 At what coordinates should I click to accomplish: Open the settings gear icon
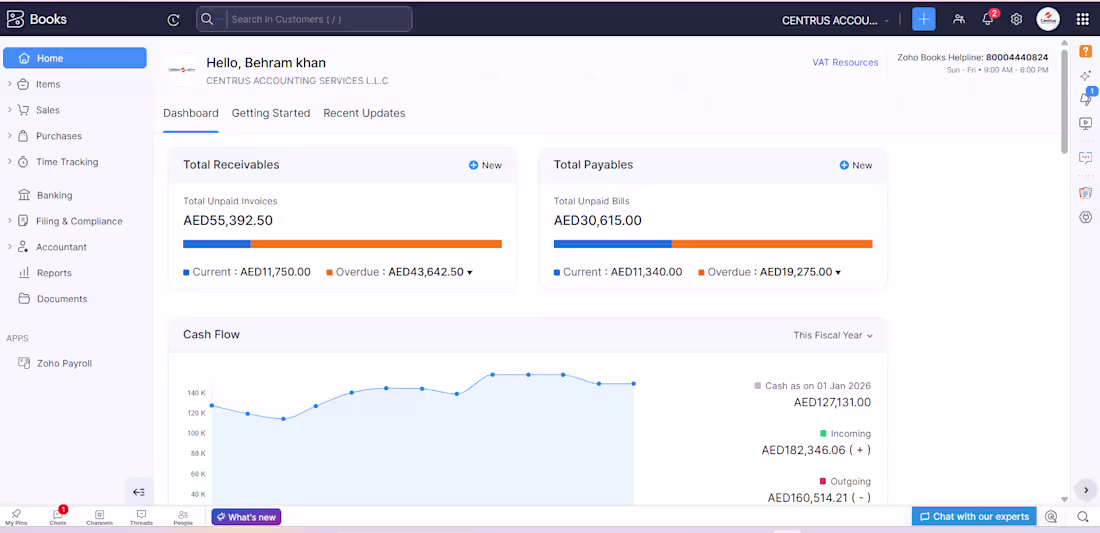coord(1016,19)
